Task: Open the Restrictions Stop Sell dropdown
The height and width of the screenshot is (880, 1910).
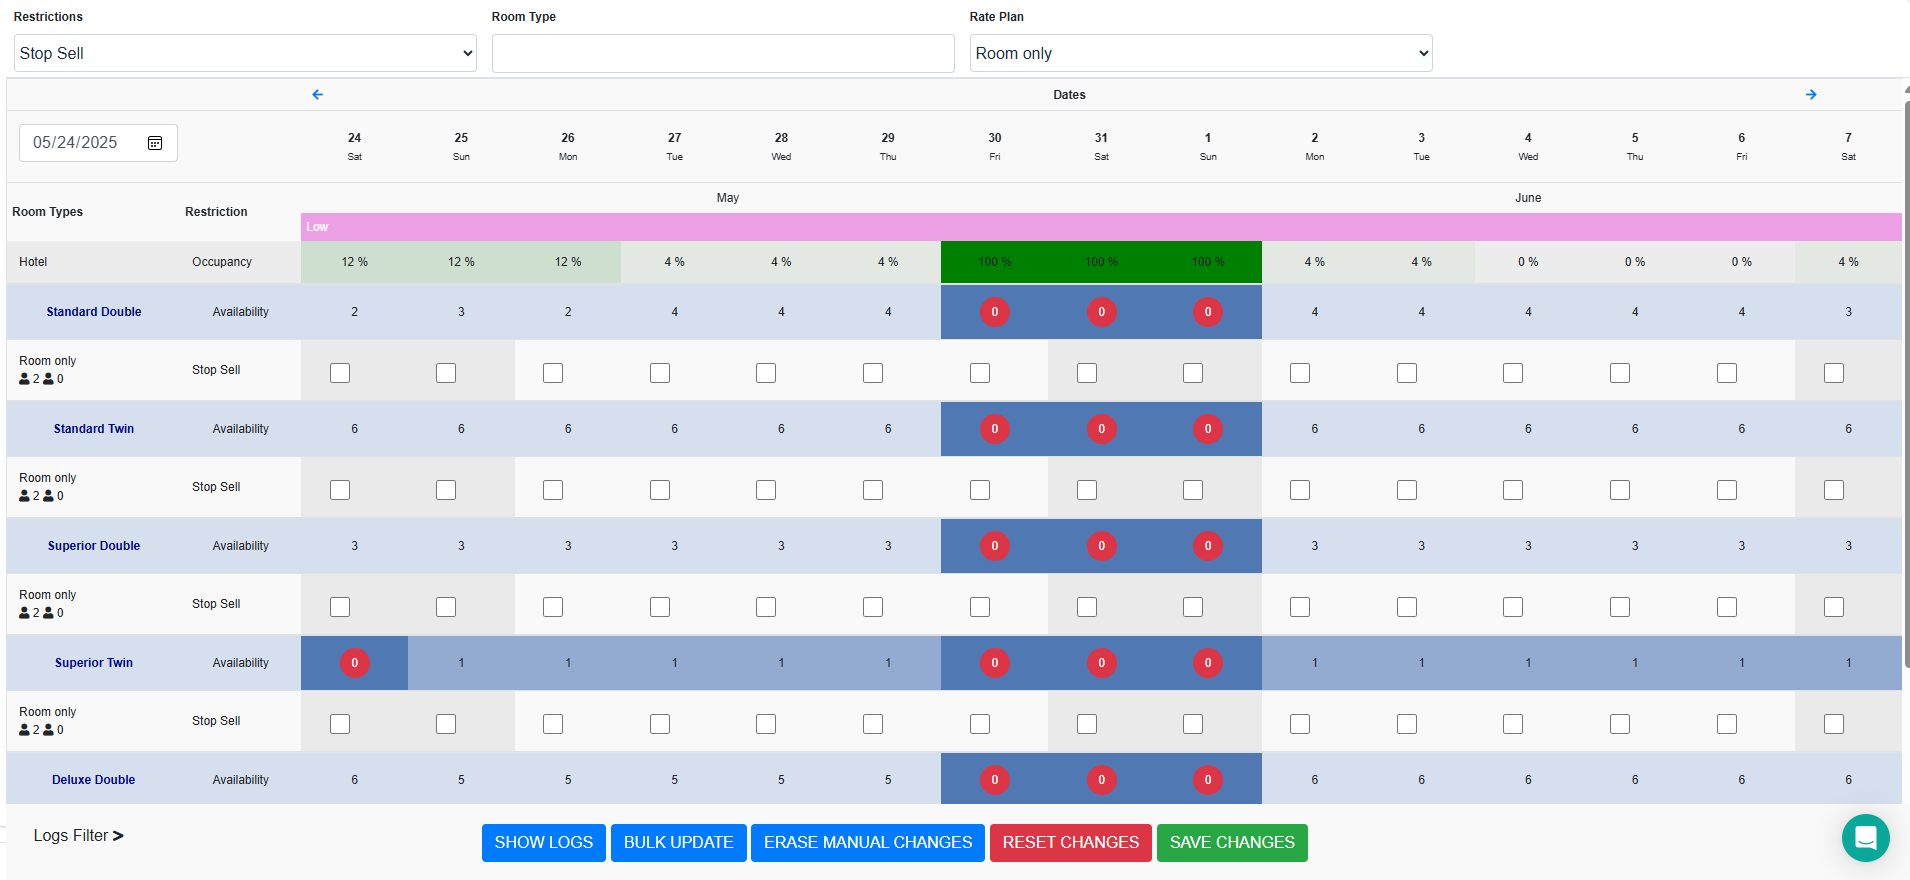Action: click(245, 54)
